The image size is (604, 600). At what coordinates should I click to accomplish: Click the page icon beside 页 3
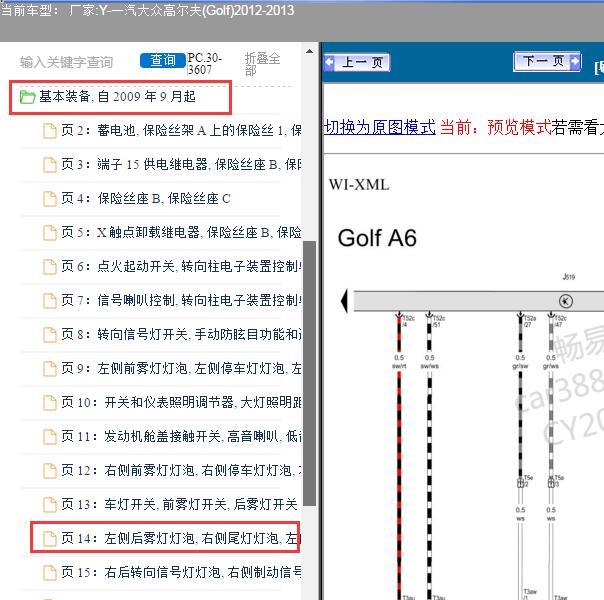click(50, 165)
